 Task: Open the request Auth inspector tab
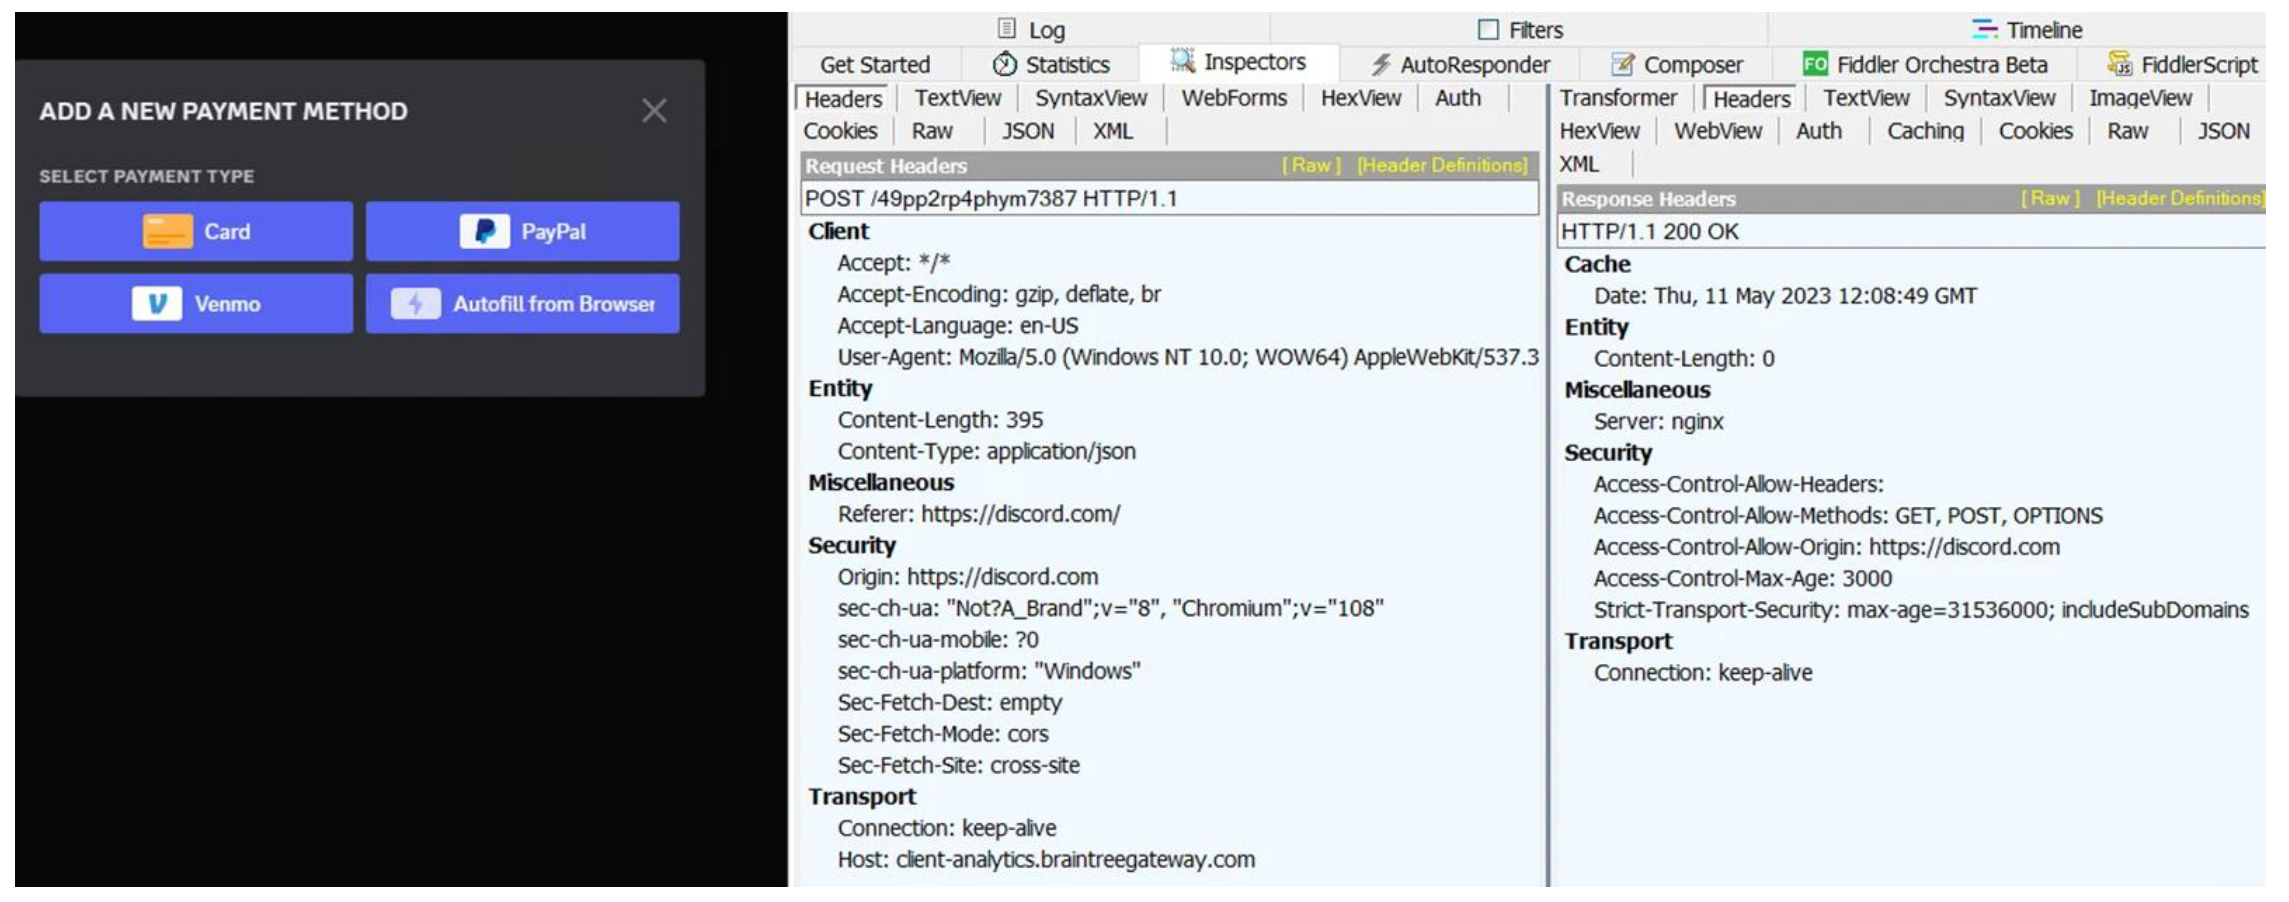[x=1458, y=98]
